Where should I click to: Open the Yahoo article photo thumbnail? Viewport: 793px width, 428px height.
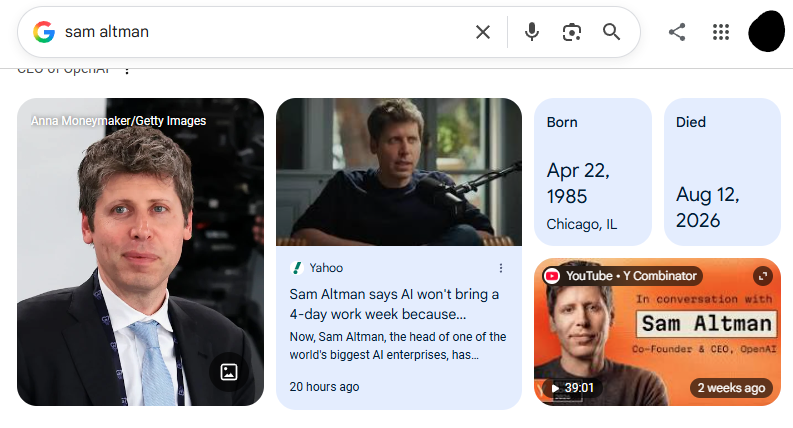tap(399, 172)
